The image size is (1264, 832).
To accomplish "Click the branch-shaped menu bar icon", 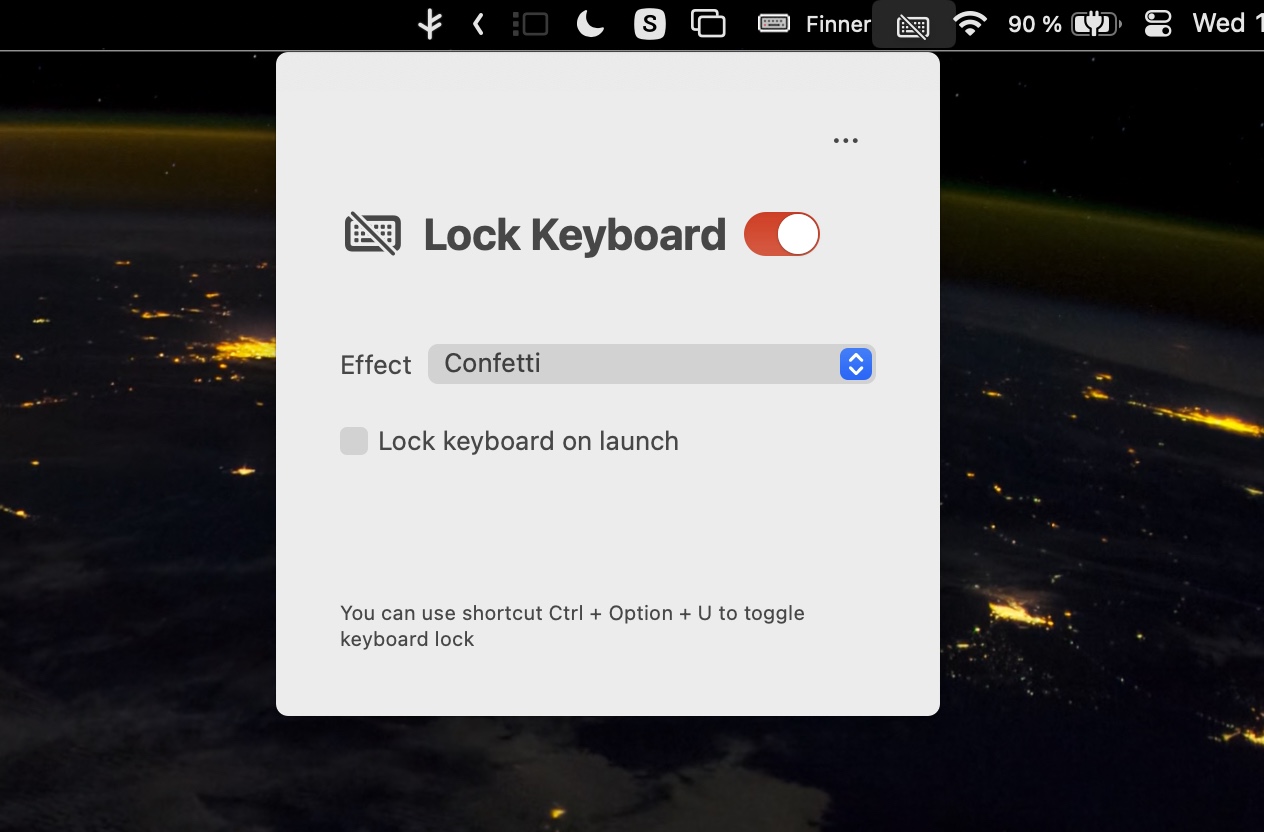I will click(430, 24).
